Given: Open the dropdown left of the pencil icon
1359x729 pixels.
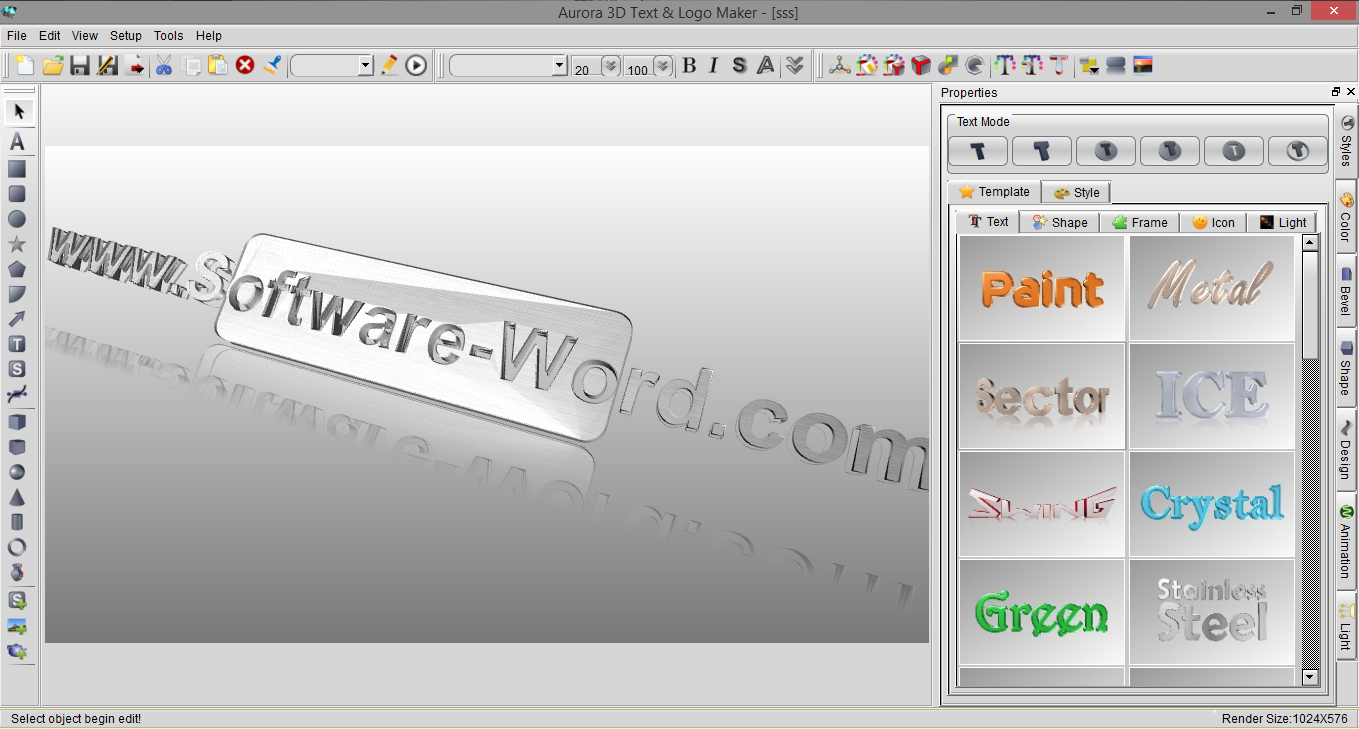Looking at the screenshot, I should 365,66.
